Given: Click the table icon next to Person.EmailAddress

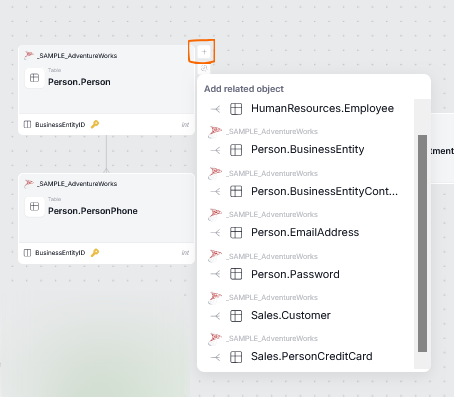Looking at the screenshot, I should 236,232.
